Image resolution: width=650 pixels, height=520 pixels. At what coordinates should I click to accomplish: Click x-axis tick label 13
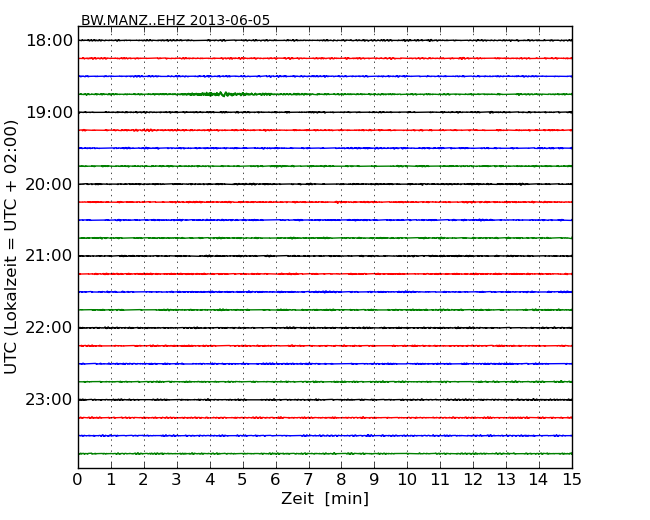(506, 480)
